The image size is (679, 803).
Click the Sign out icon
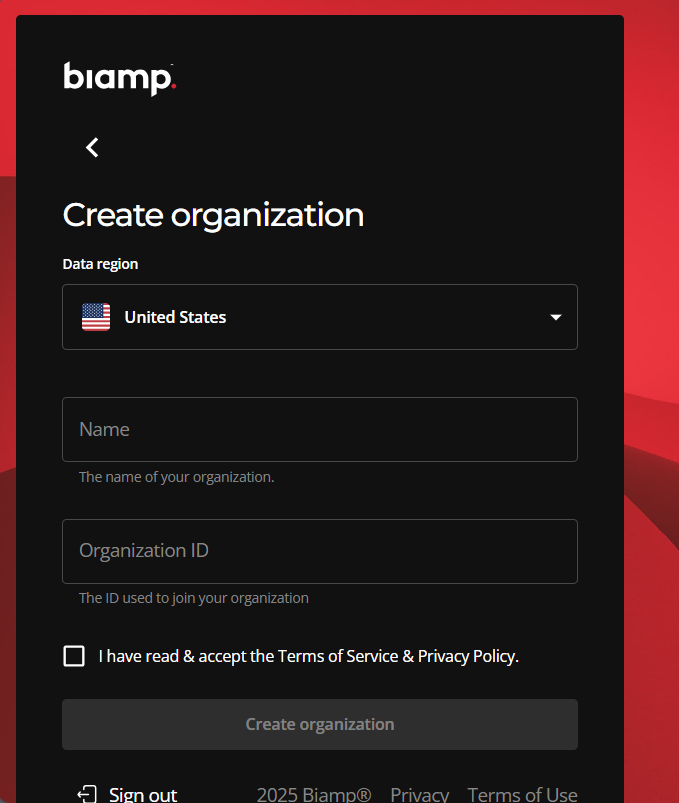[87, 794]
